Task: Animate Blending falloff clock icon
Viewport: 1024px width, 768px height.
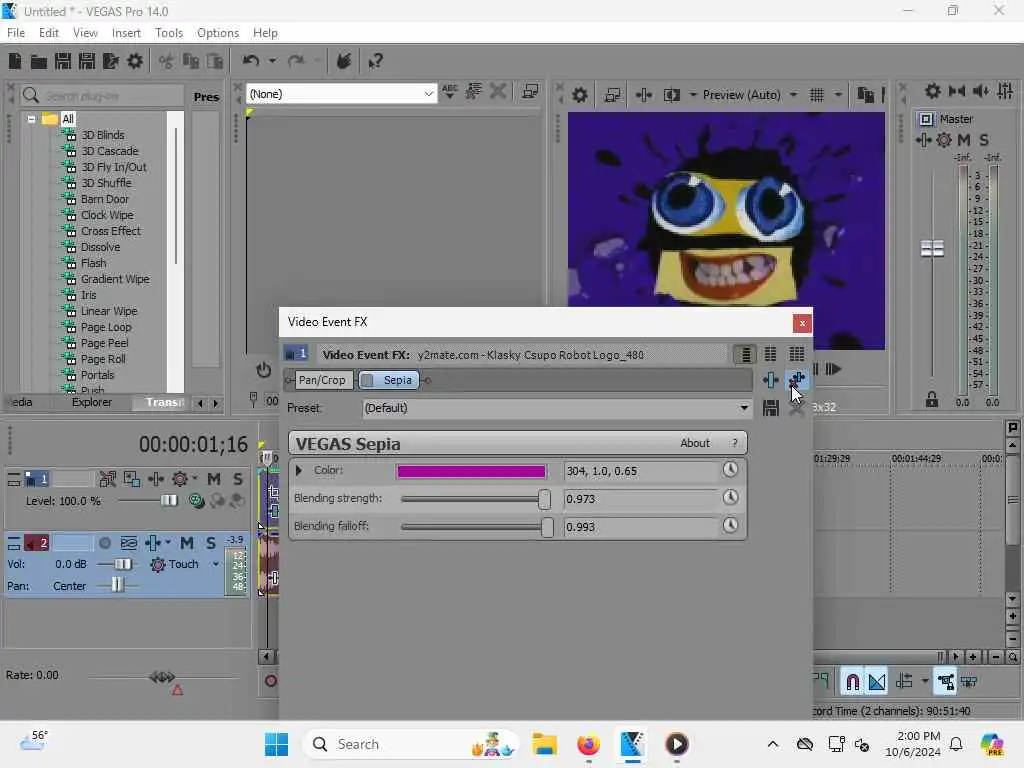Action: [x=730, y=526]
